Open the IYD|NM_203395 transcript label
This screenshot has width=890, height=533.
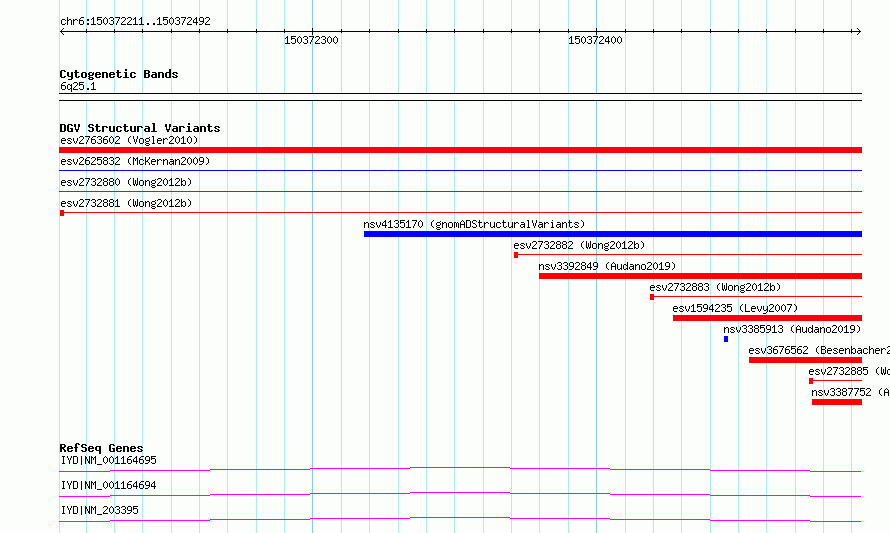99,510
